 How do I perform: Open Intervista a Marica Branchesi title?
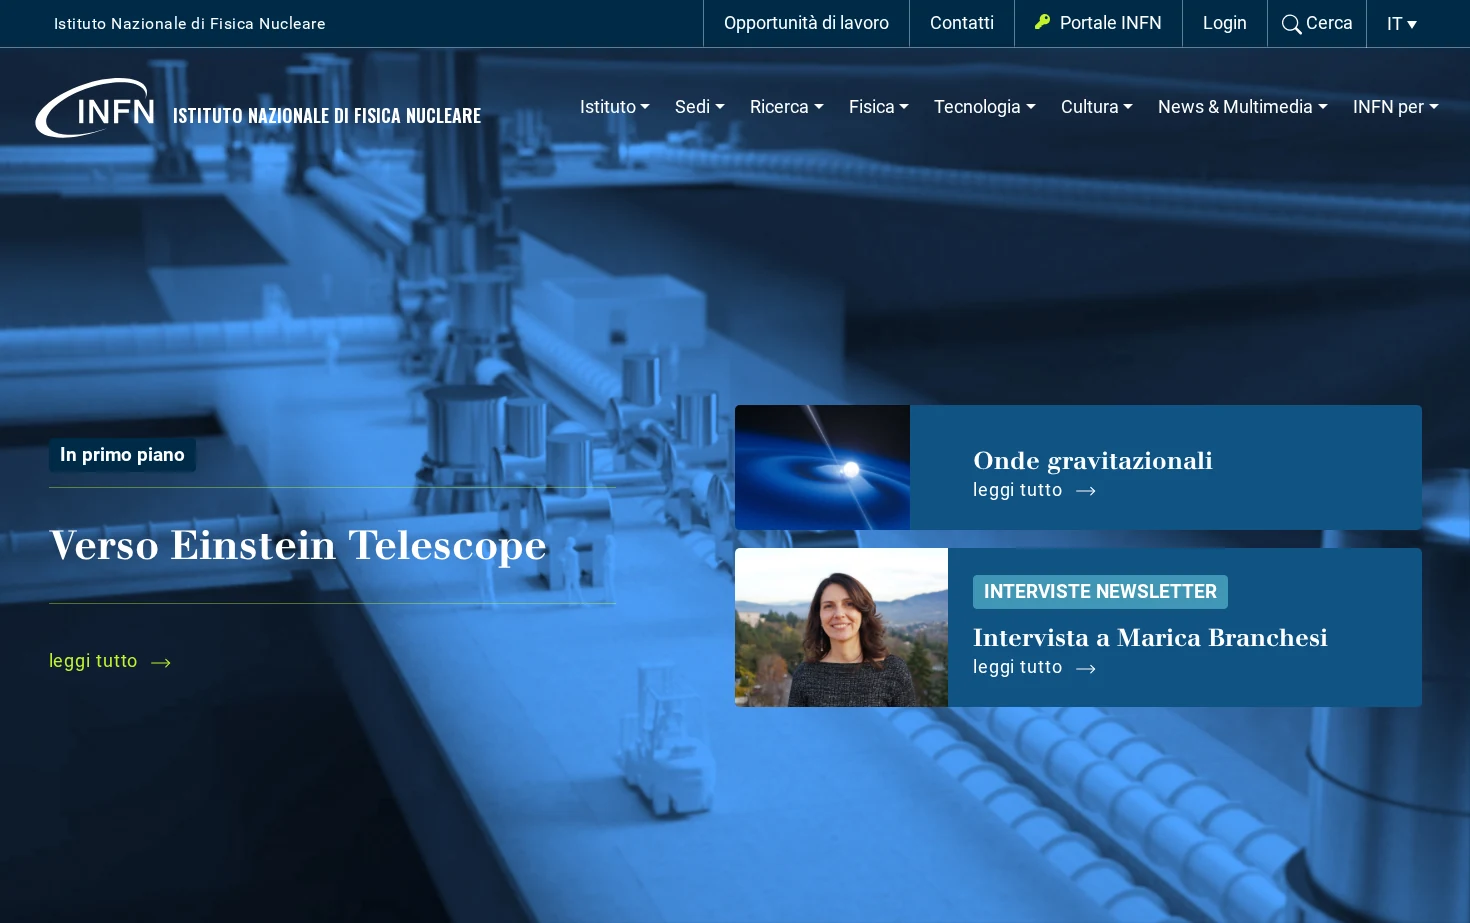coord(1150,638)
